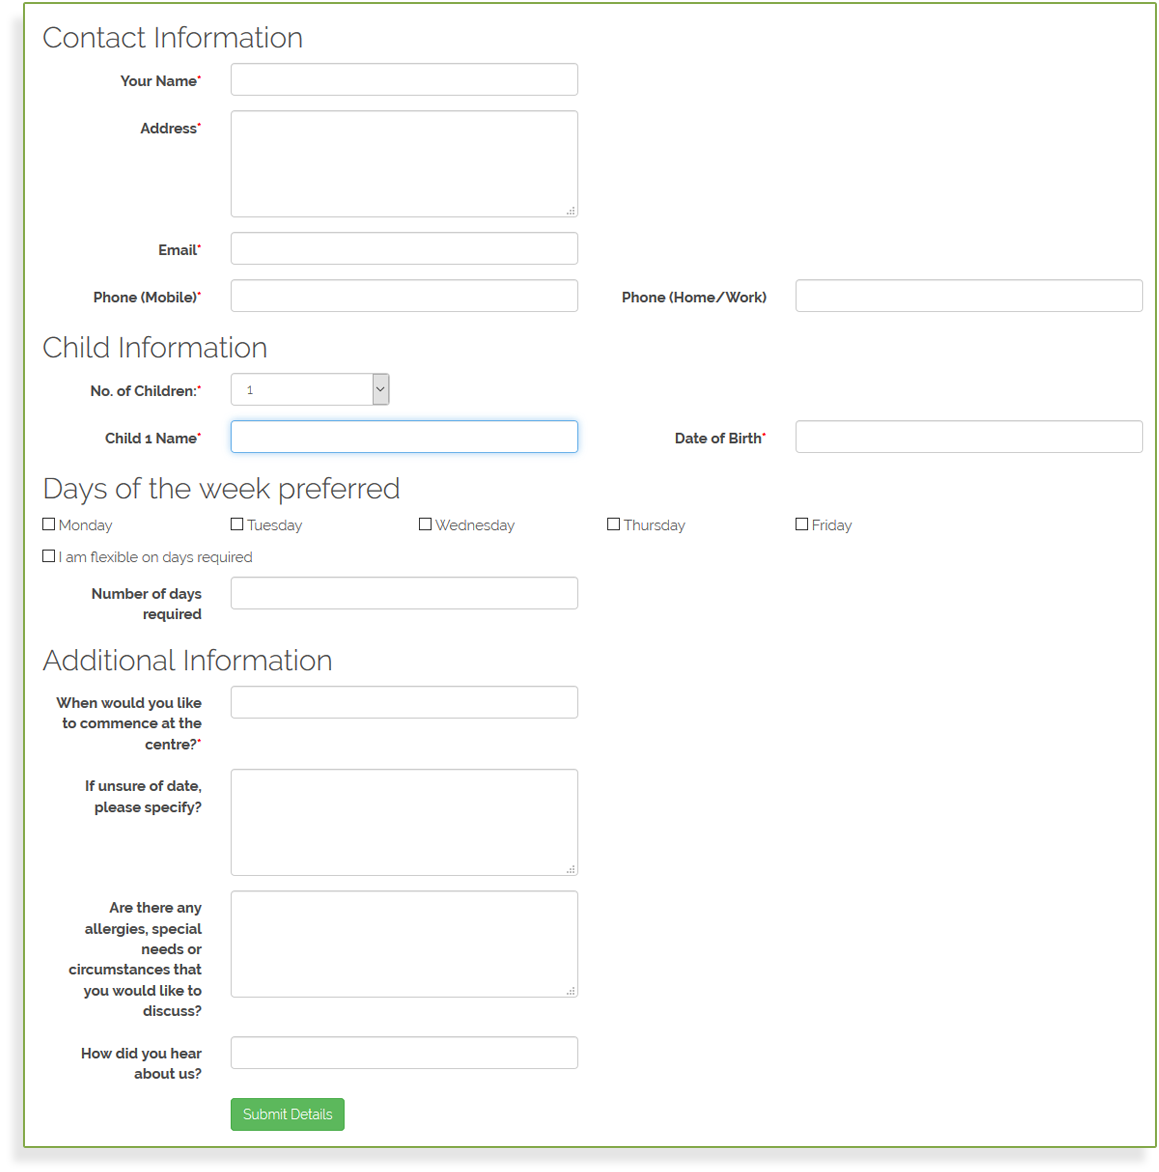Viewport: 1159px width, 1172px height.
Task: Click into the Email field
Action: (x=404, y=249)
